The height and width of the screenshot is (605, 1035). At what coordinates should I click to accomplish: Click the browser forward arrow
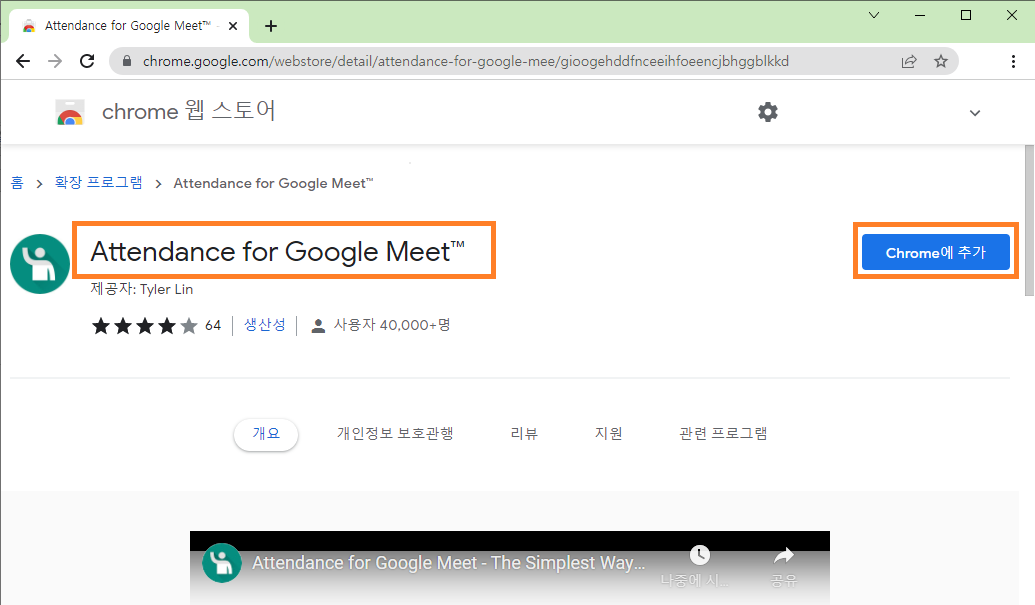click(55, 61)
